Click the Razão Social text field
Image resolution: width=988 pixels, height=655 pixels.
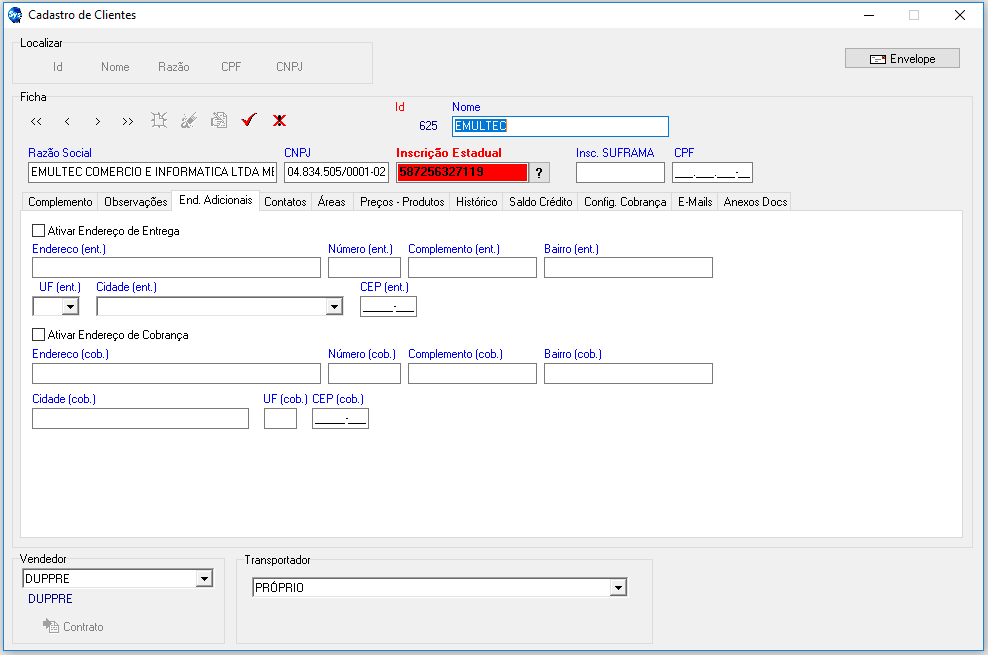(152, 172)
